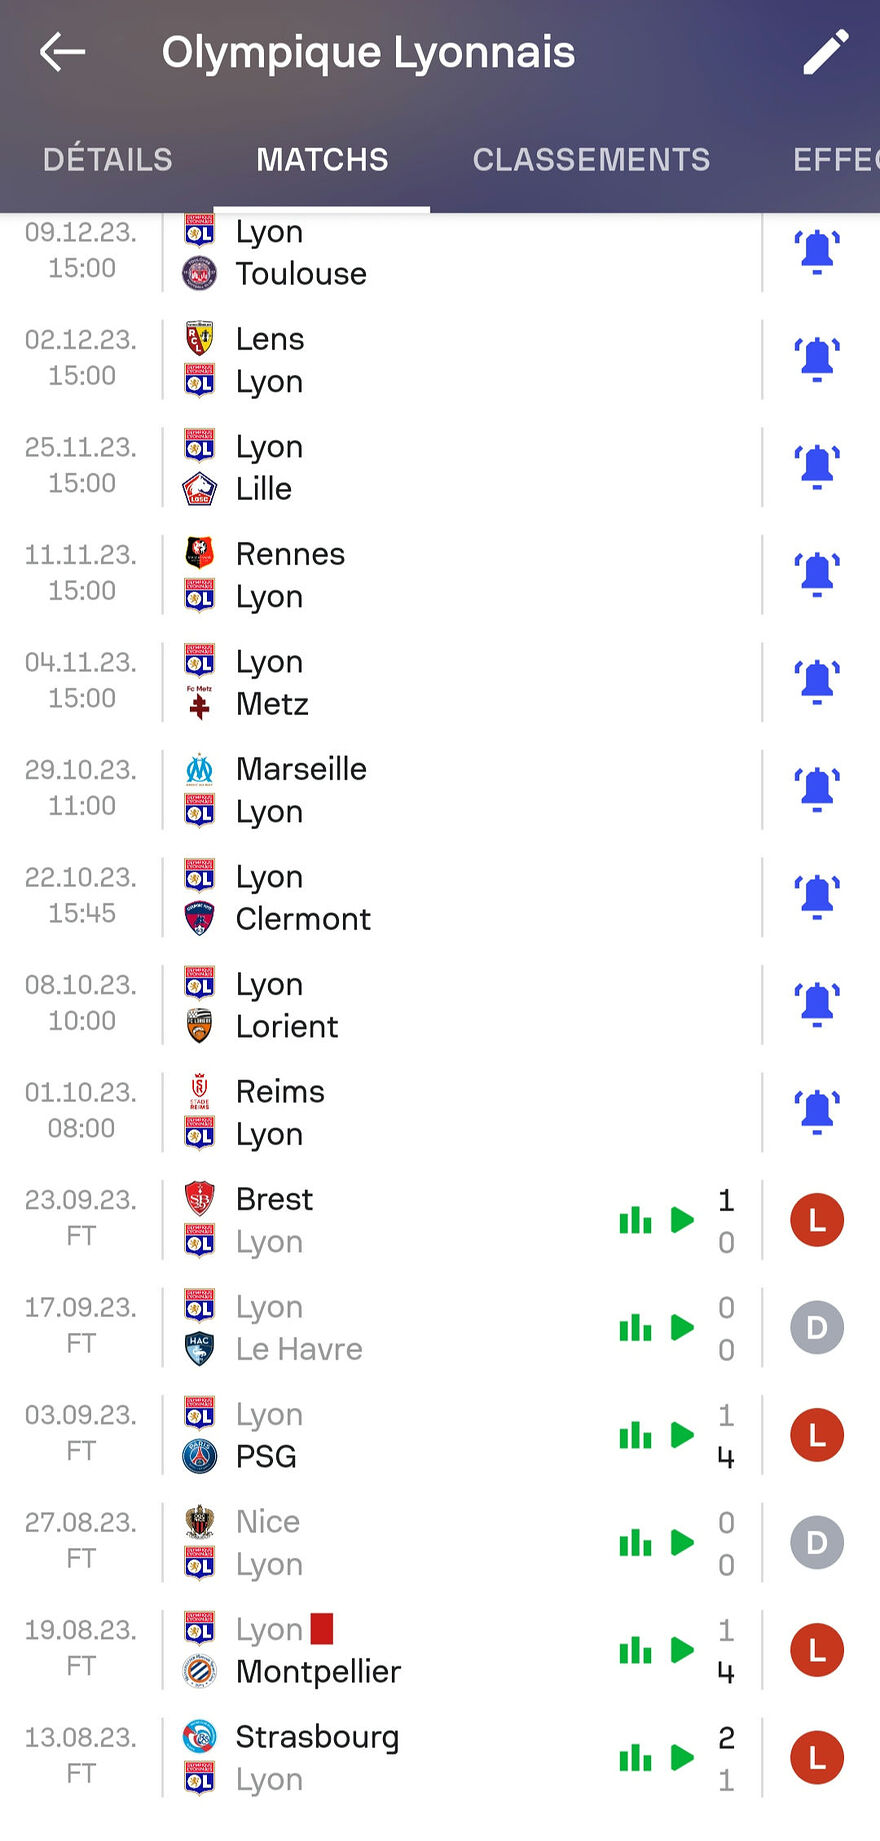Tap the pencil edit icon

pos(826,52)
